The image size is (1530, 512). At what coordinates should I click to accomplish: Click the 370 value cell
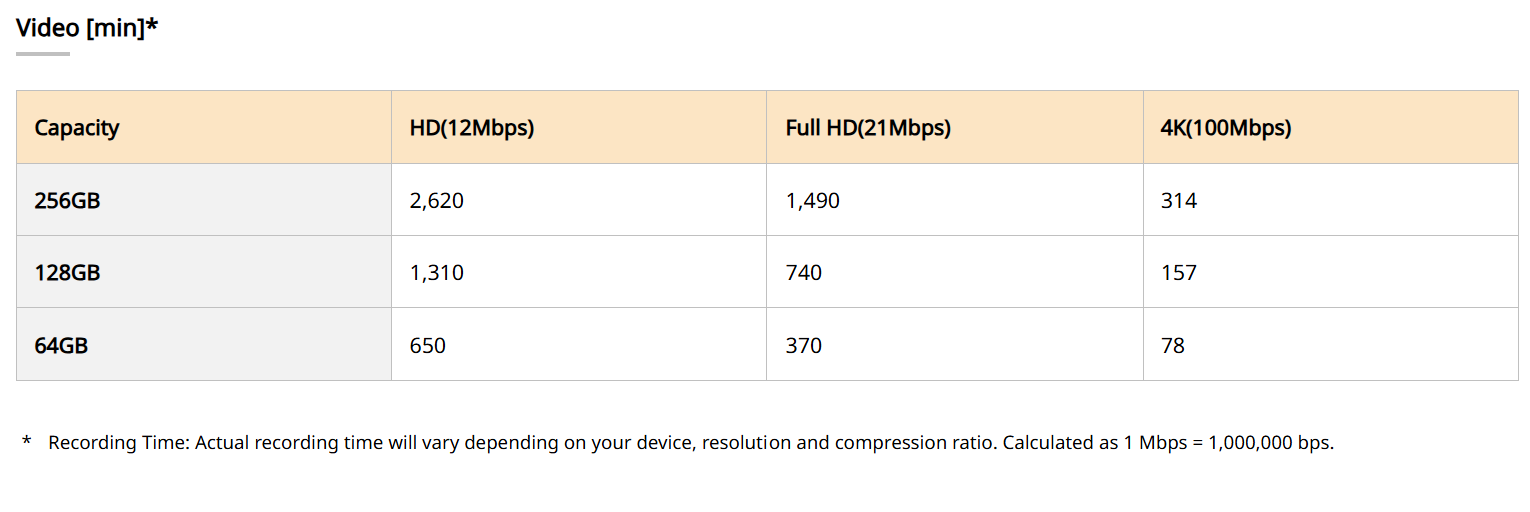(x=804, y=346)
